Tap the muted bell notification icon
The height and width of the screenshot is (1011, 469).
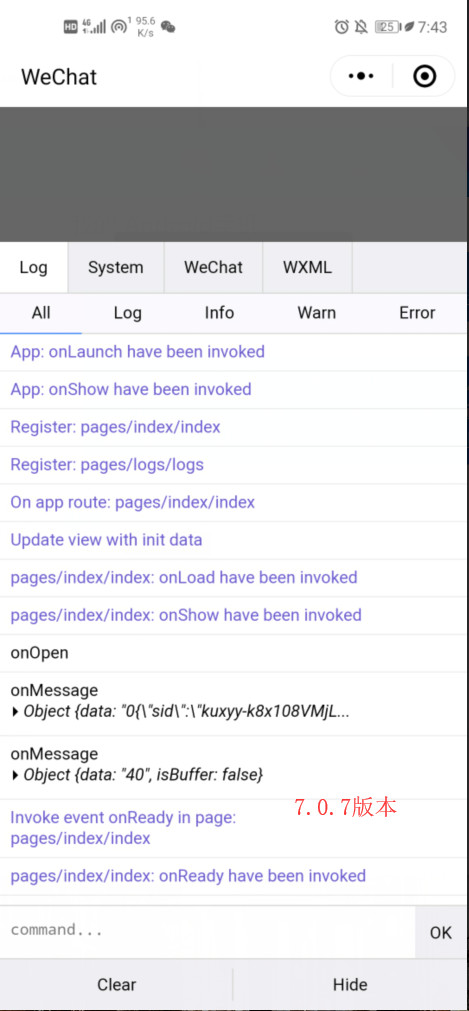[361, 26]
